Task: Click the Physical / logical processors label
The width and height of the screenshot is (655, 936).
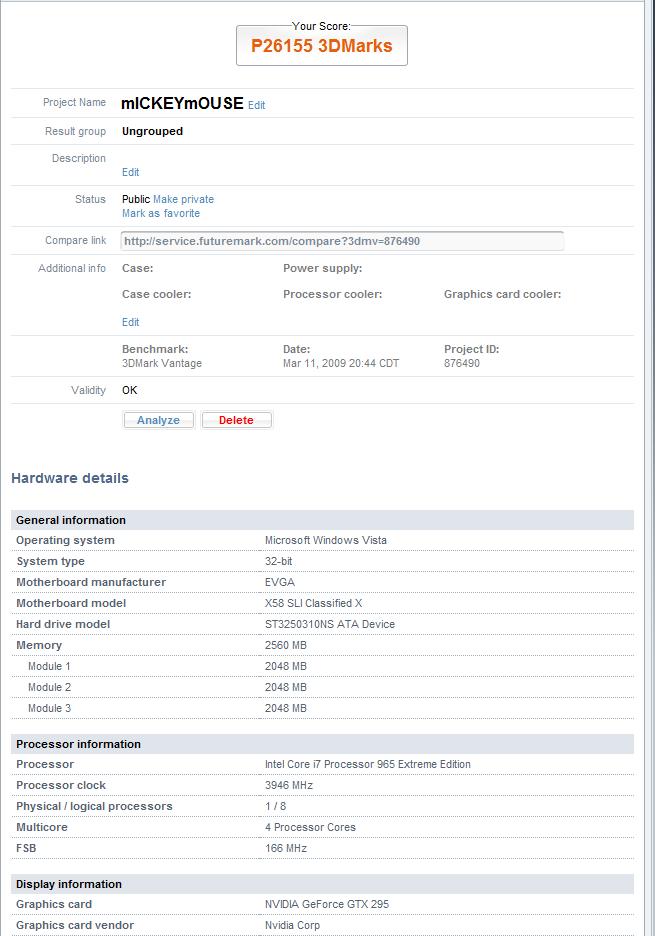Action: click(94, 806)
